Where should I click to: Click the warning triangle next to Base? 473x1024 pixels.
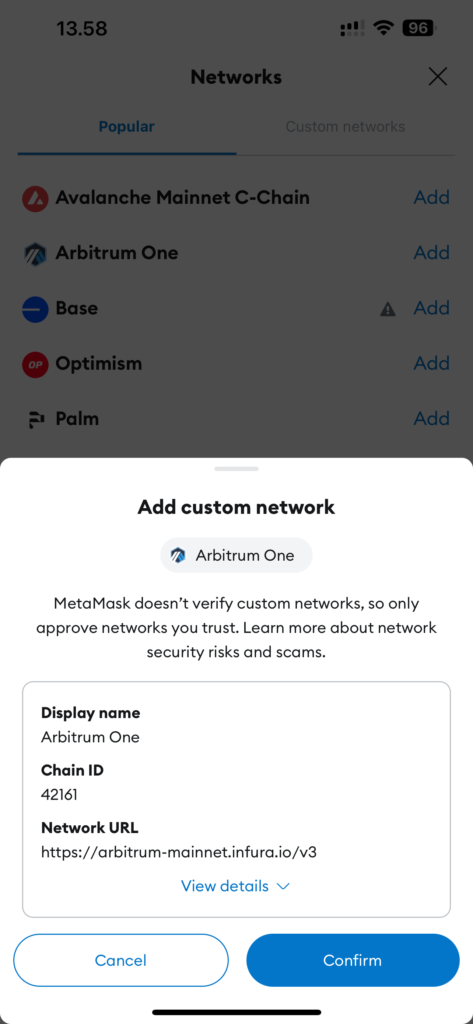click(388, 309)
